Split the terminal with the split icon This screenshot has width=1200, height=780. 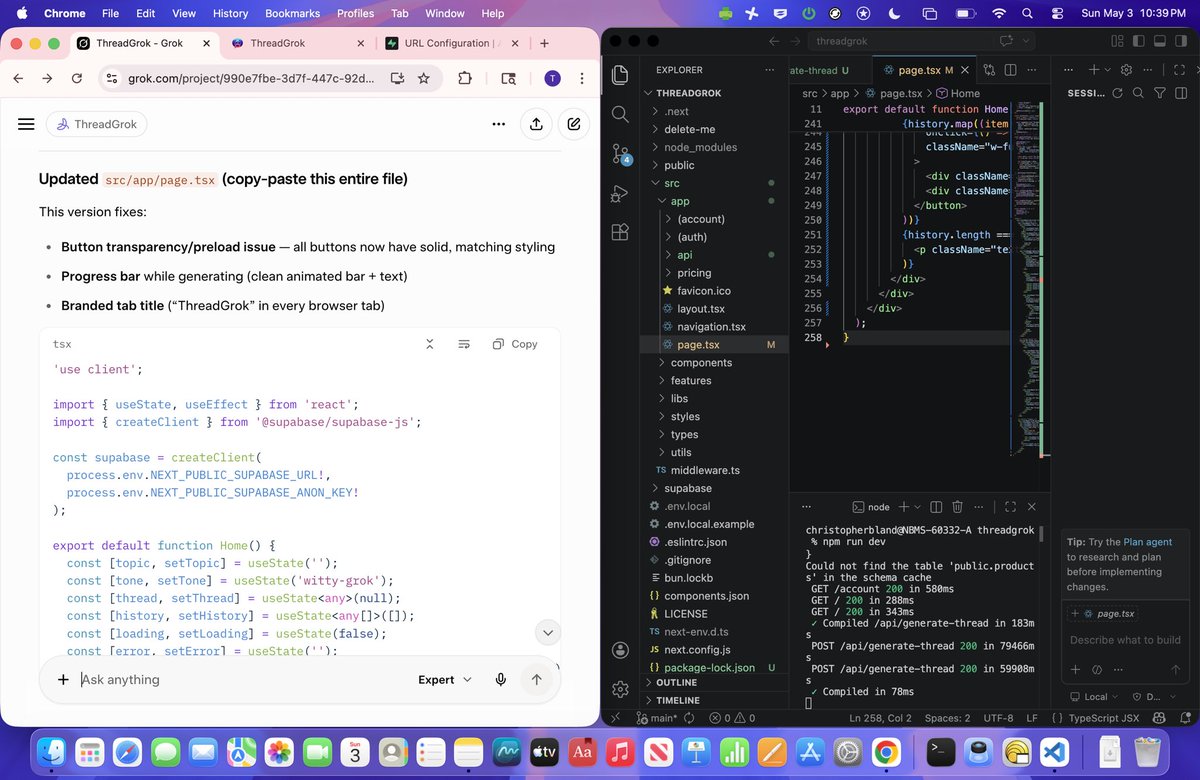(x=935, y=507)
